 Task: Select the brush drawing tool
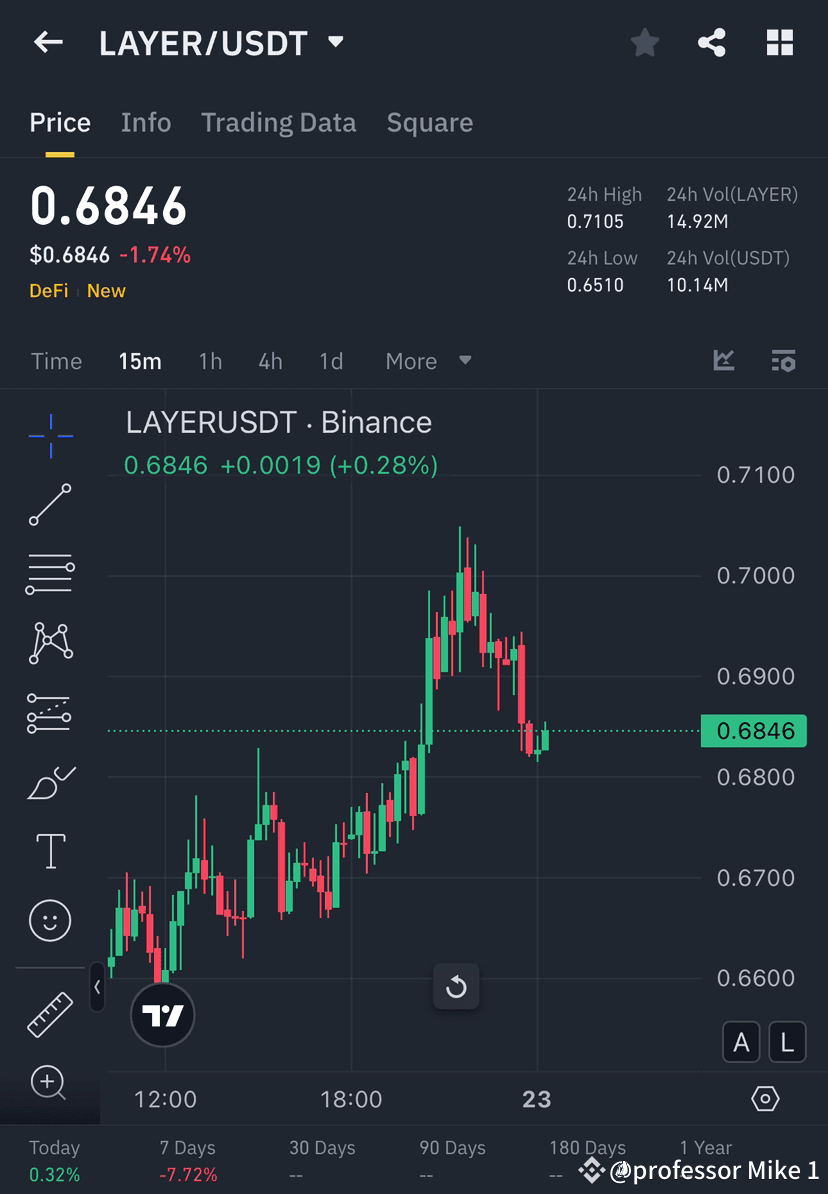click(50, 782)
